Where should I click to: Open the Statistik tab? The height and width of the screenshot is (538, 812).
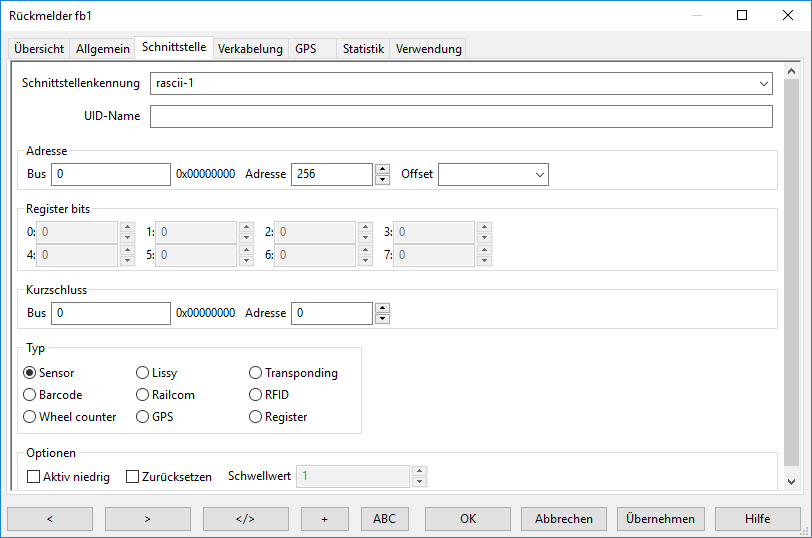pyautogui.click(x=363, y=49)
